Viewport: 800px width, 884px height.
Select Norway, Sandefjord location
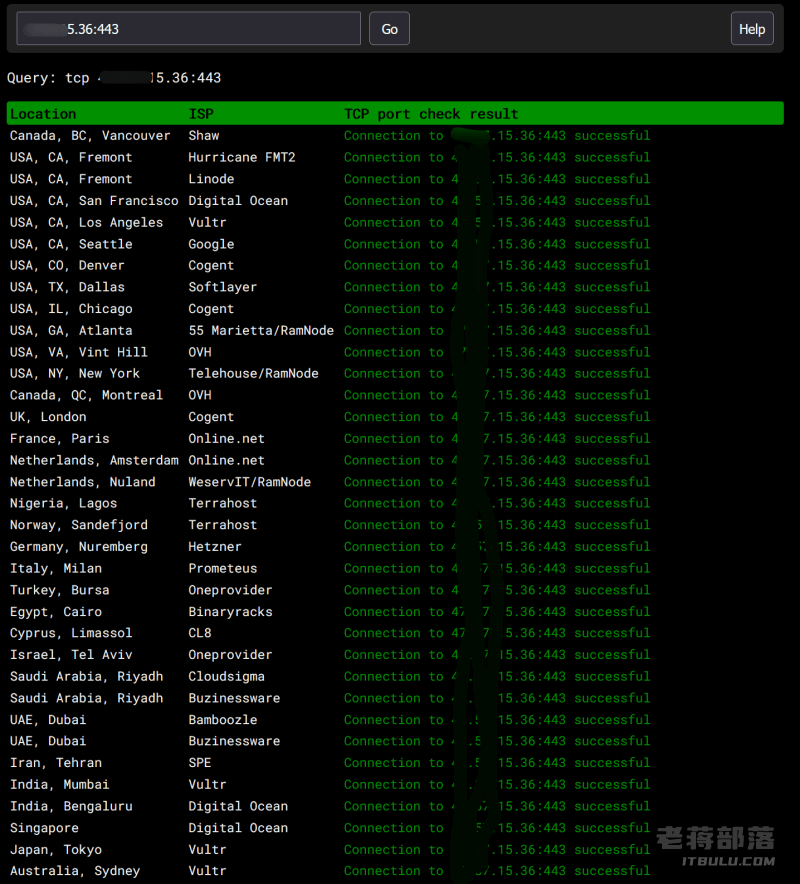point(78,525)
